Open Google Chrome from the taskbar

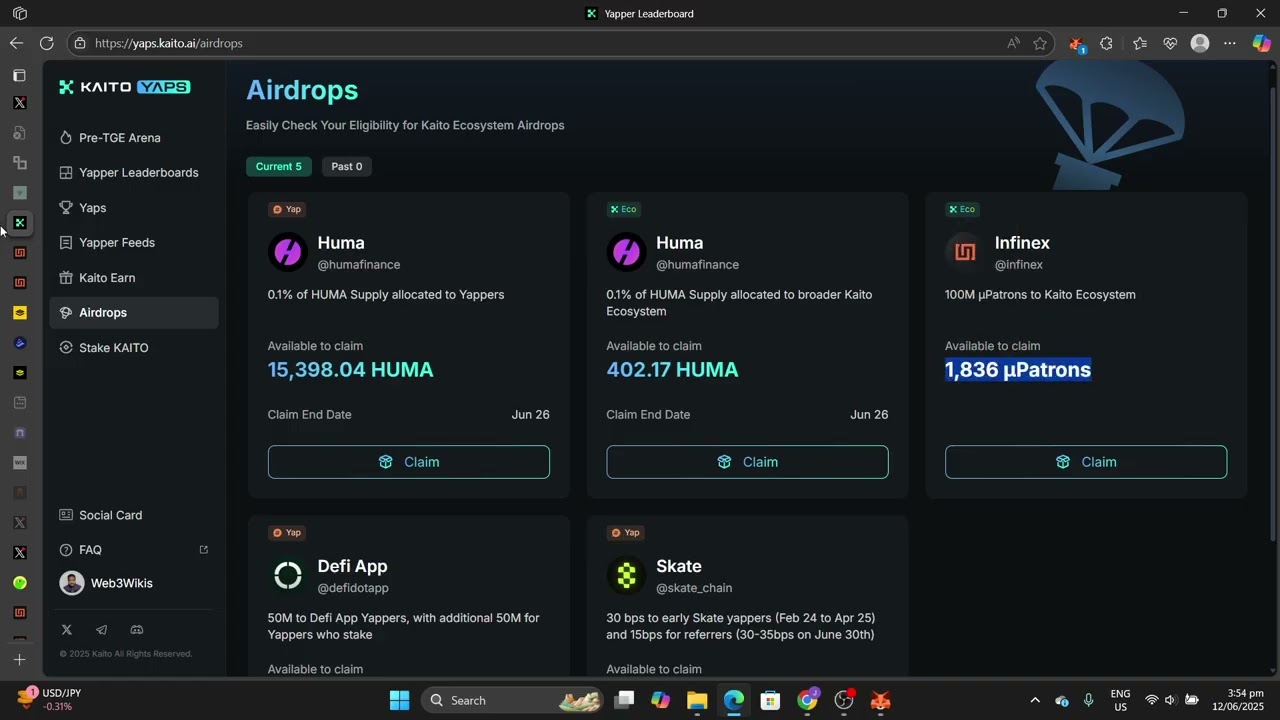click(807, 700)
